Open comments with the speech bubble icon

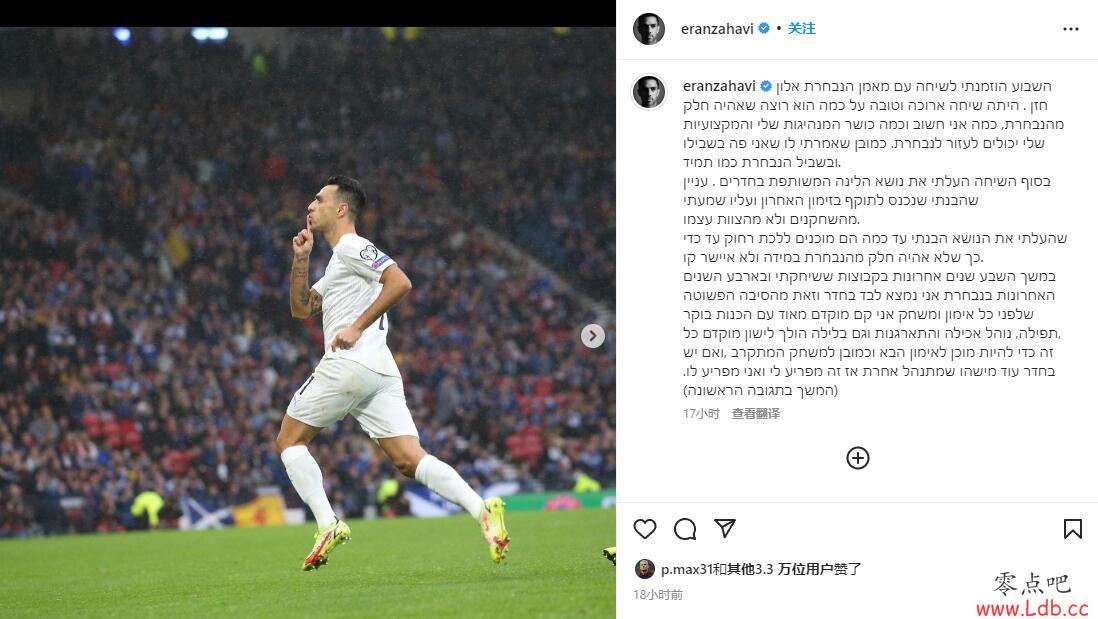[x=685, y=529]
